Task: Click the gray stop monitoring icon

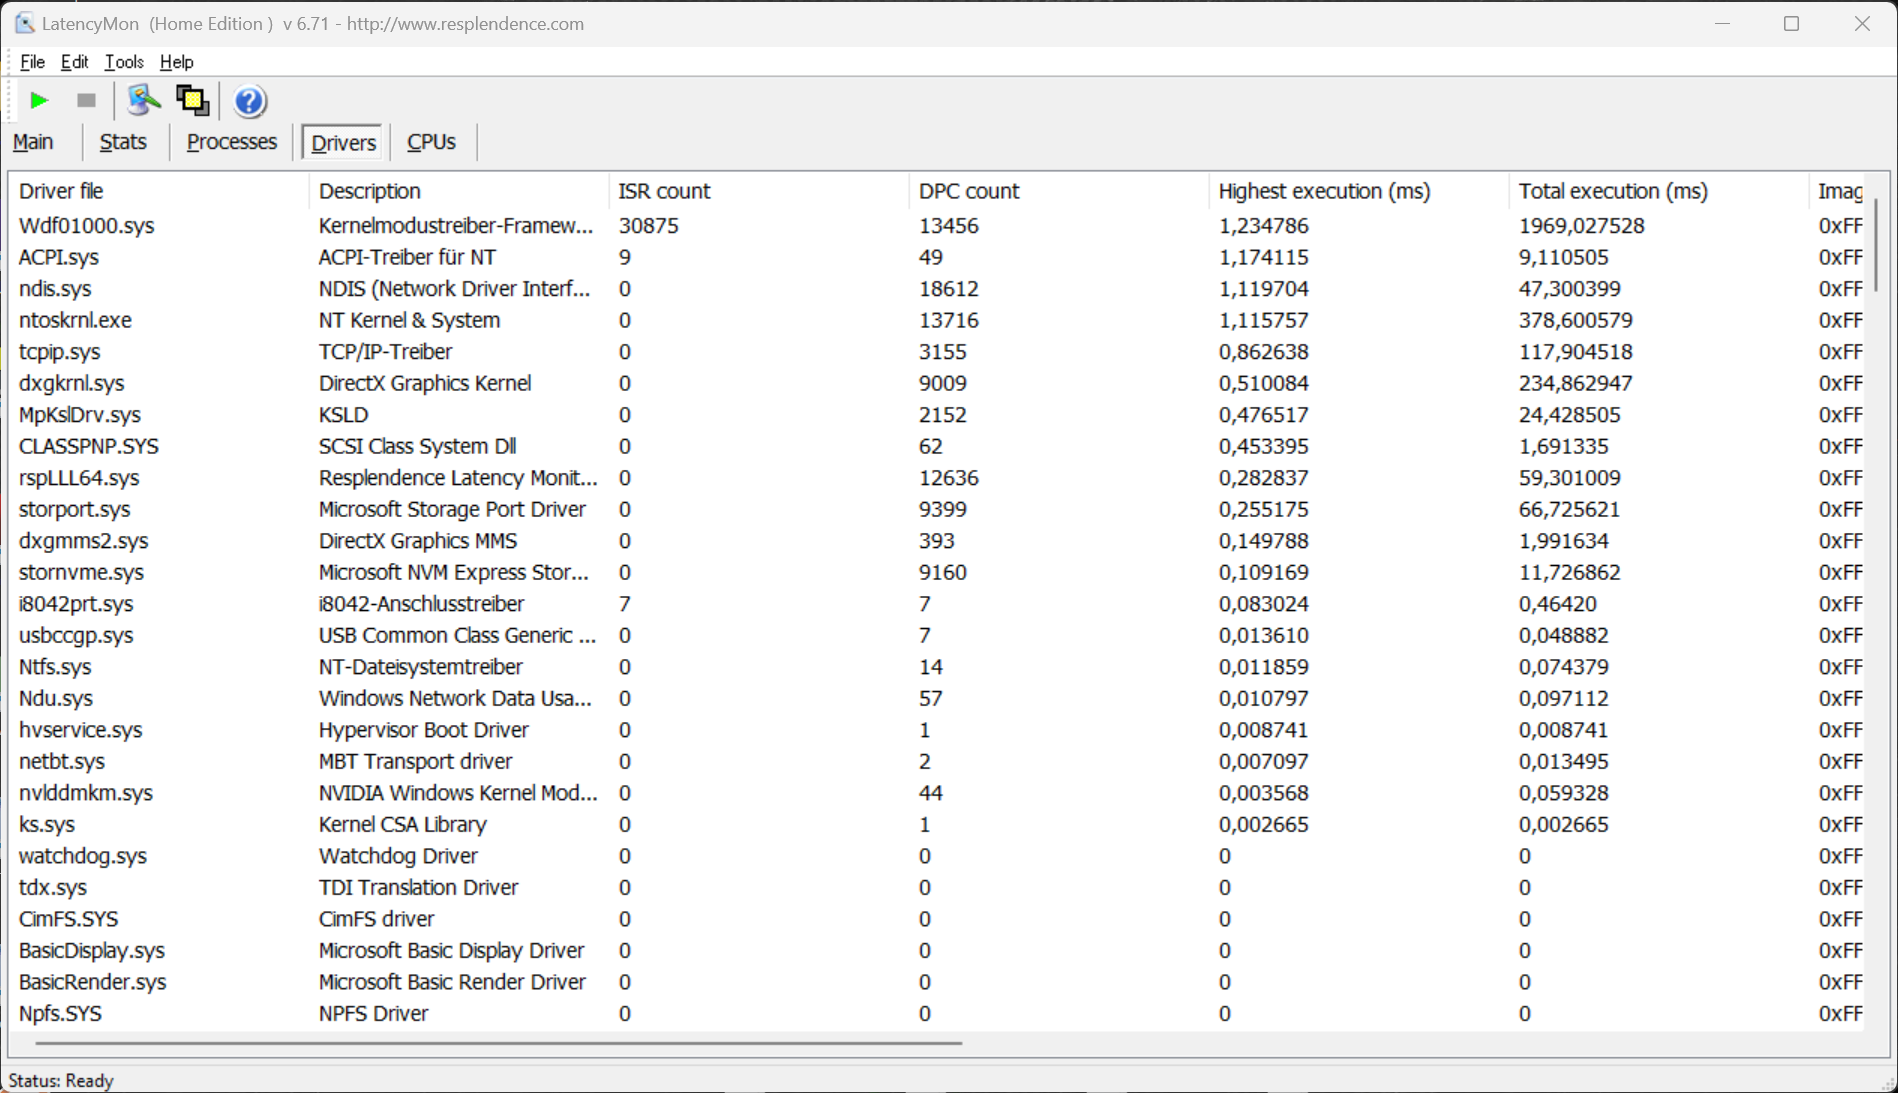Action: tap(86, 100)
